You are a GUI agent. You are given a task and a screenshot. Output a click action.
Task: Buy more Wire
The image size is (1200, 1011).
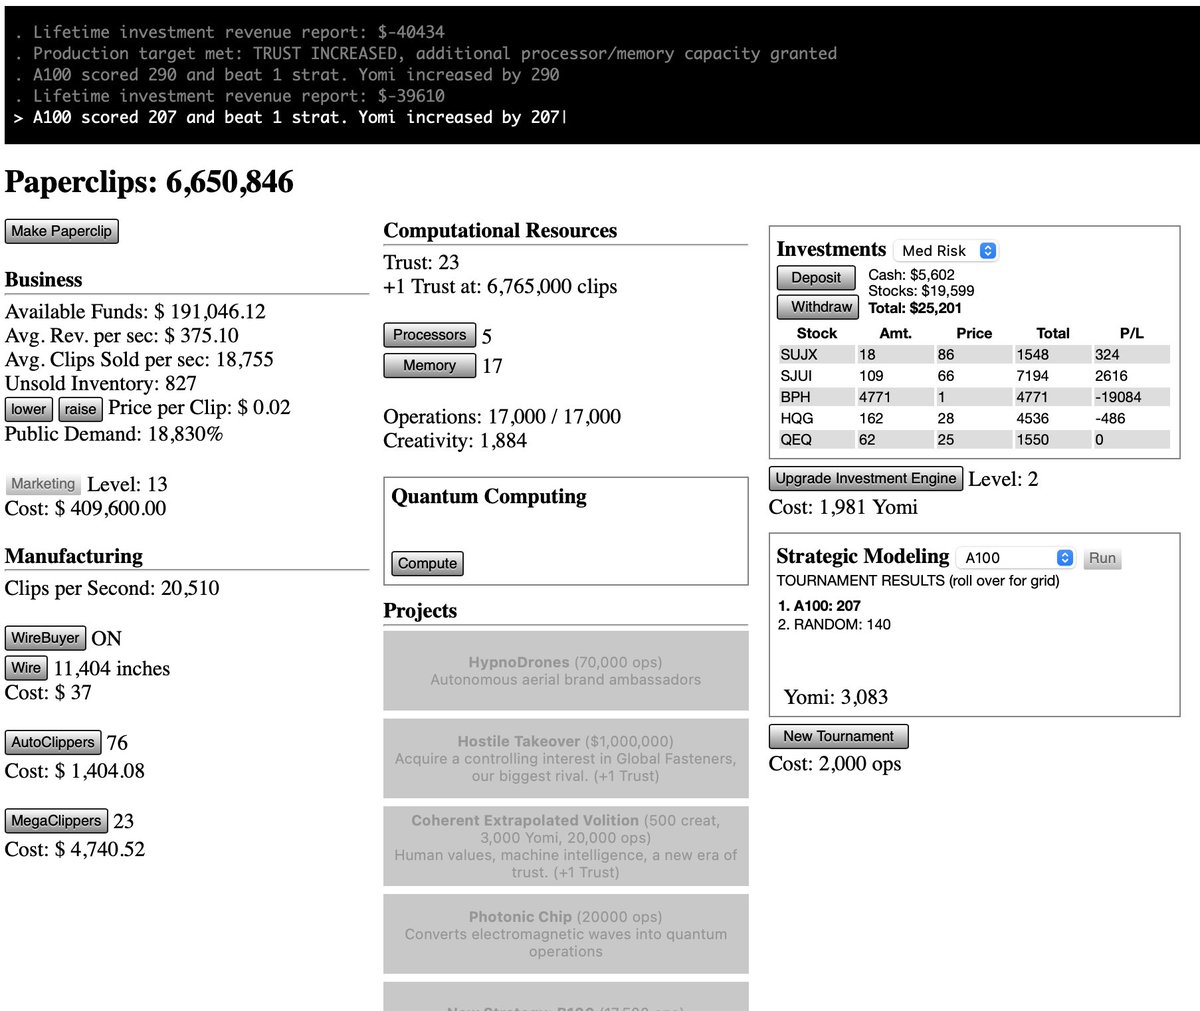tap(26, 668)
